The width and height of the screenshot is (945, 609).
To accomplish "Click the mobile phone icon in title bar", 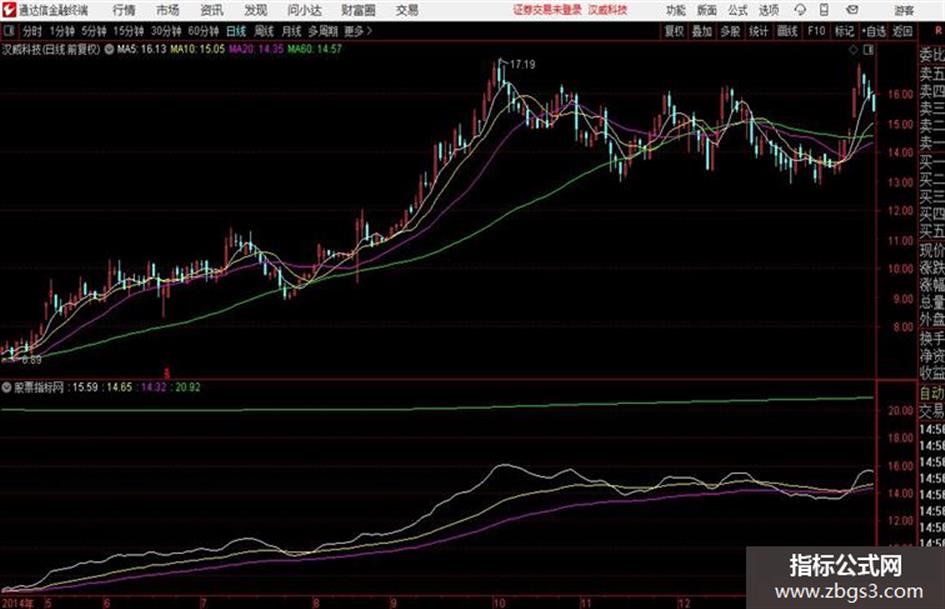I will [824, 10].
